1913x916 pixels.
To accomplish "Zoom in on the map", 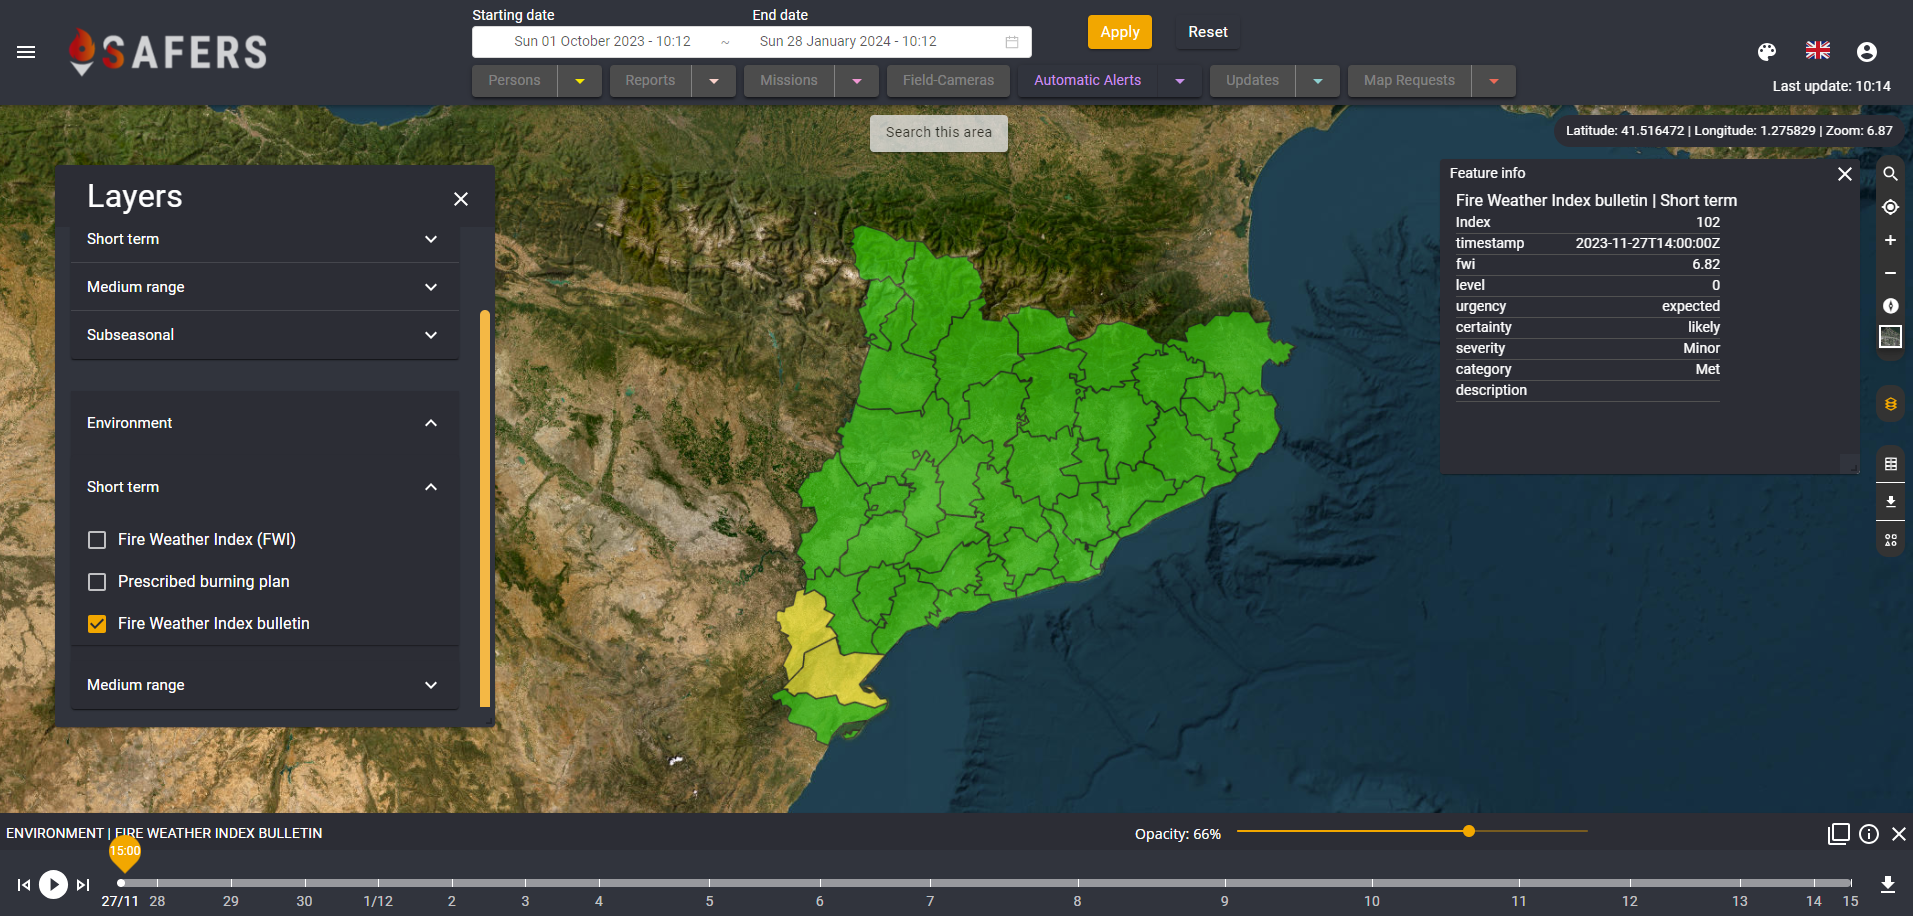I will click(1890, 240).
